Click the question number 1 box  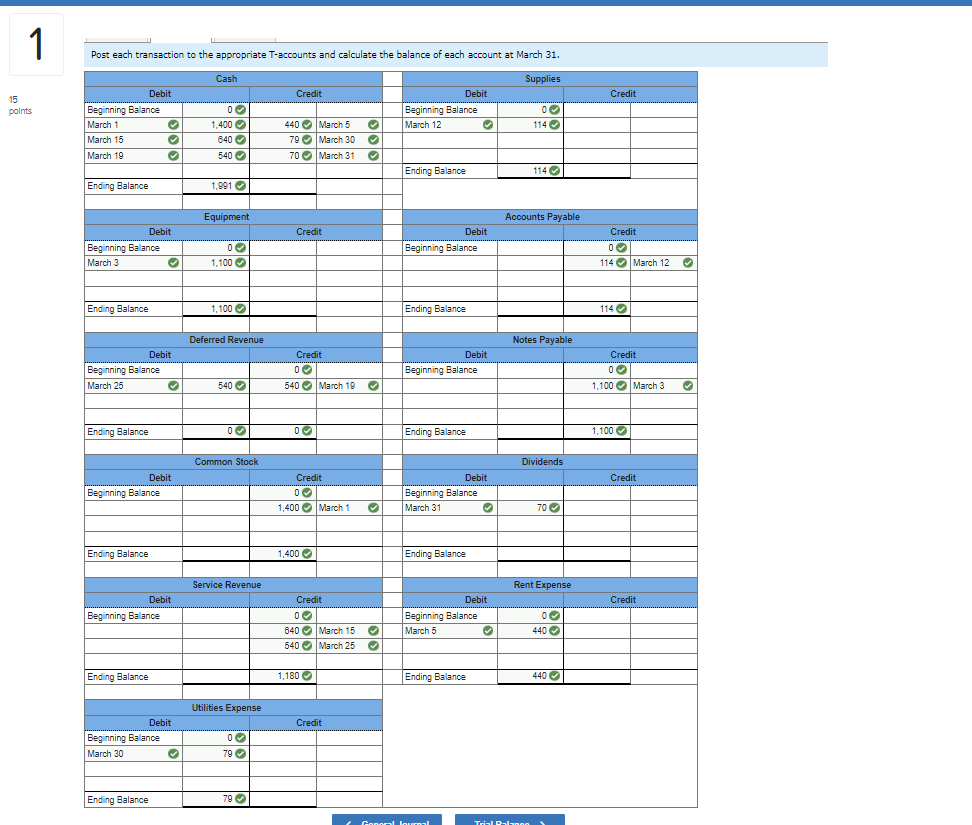click(x=36, y=44)
